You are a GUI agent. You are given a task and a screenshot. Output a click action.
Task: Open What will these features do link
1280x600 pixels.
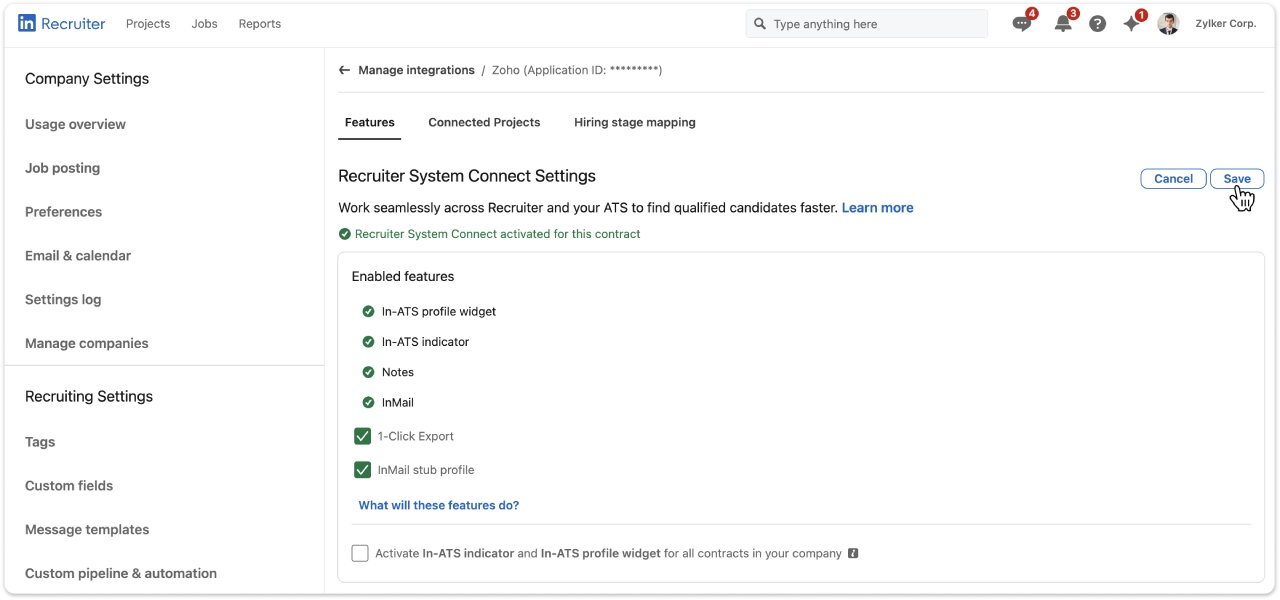(x=439, y=505)
